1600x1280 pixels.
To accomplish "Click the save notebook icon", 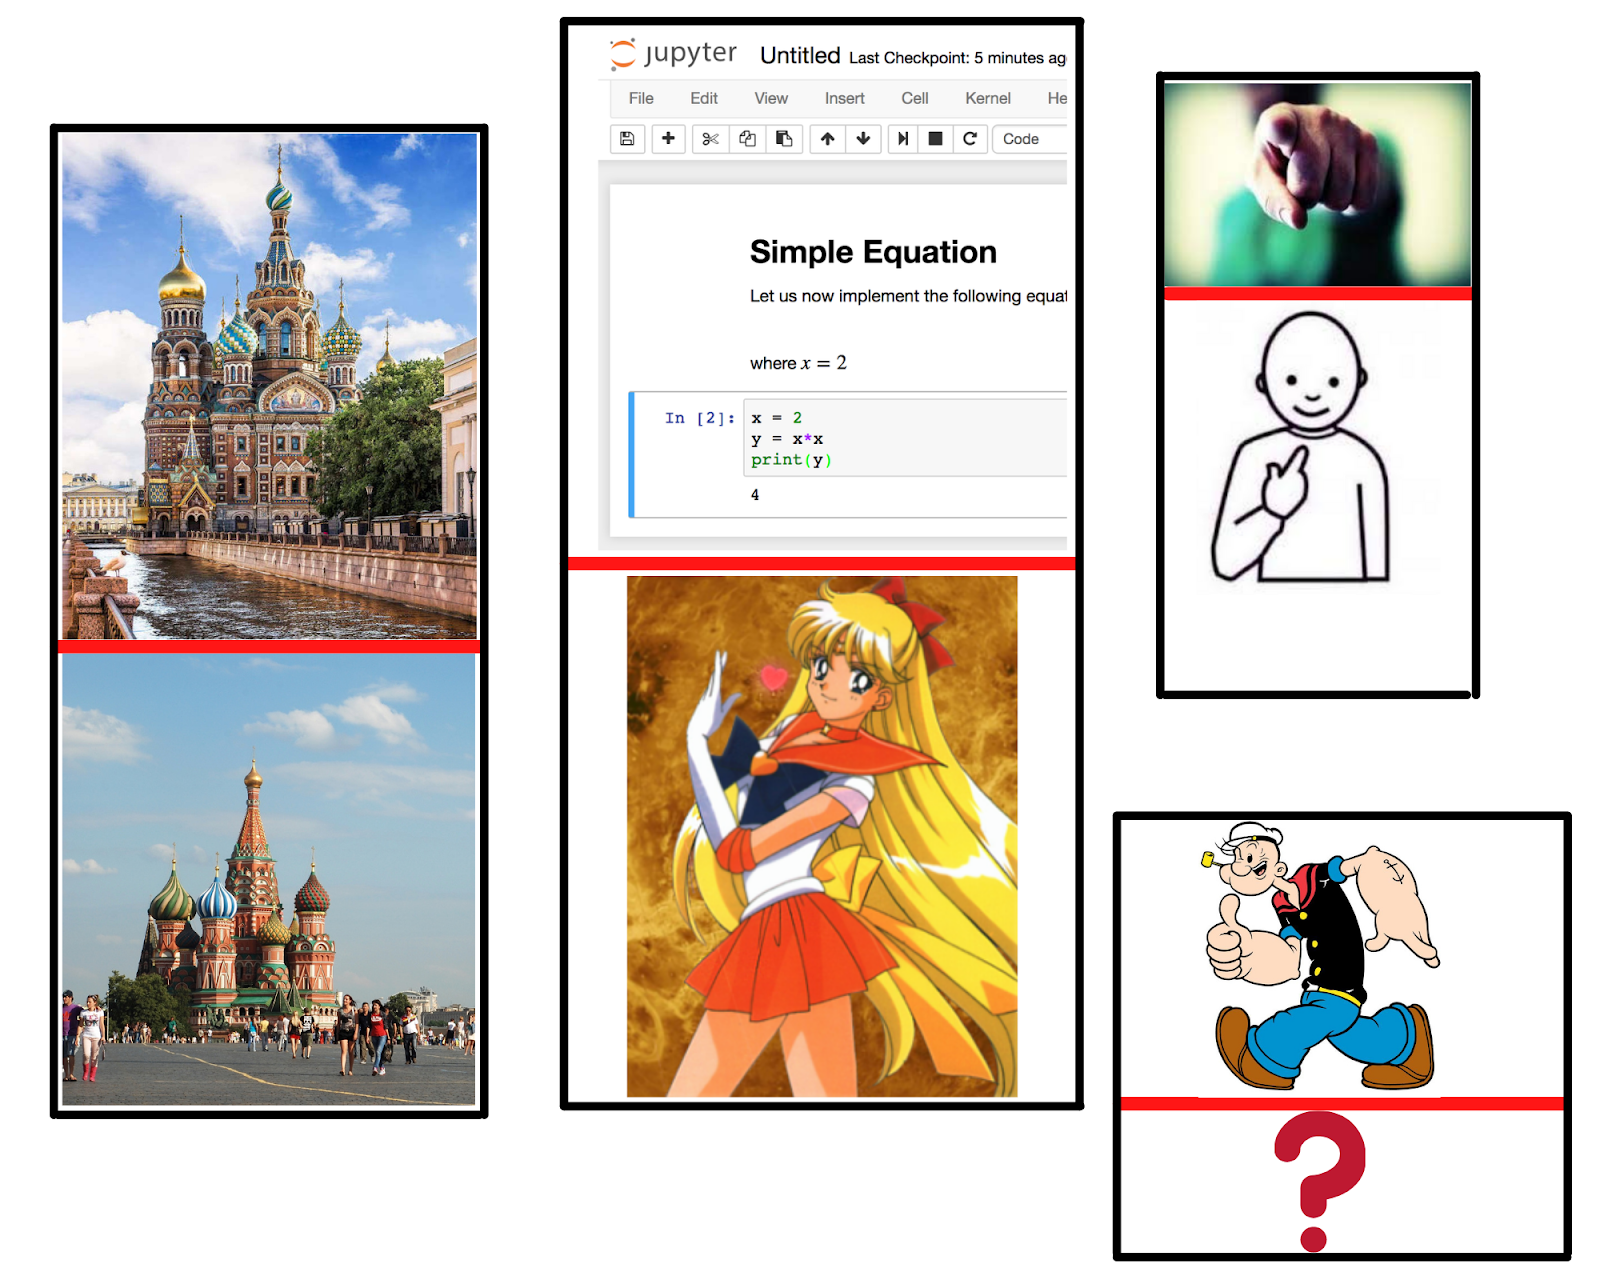I will [x=627, y=139].
